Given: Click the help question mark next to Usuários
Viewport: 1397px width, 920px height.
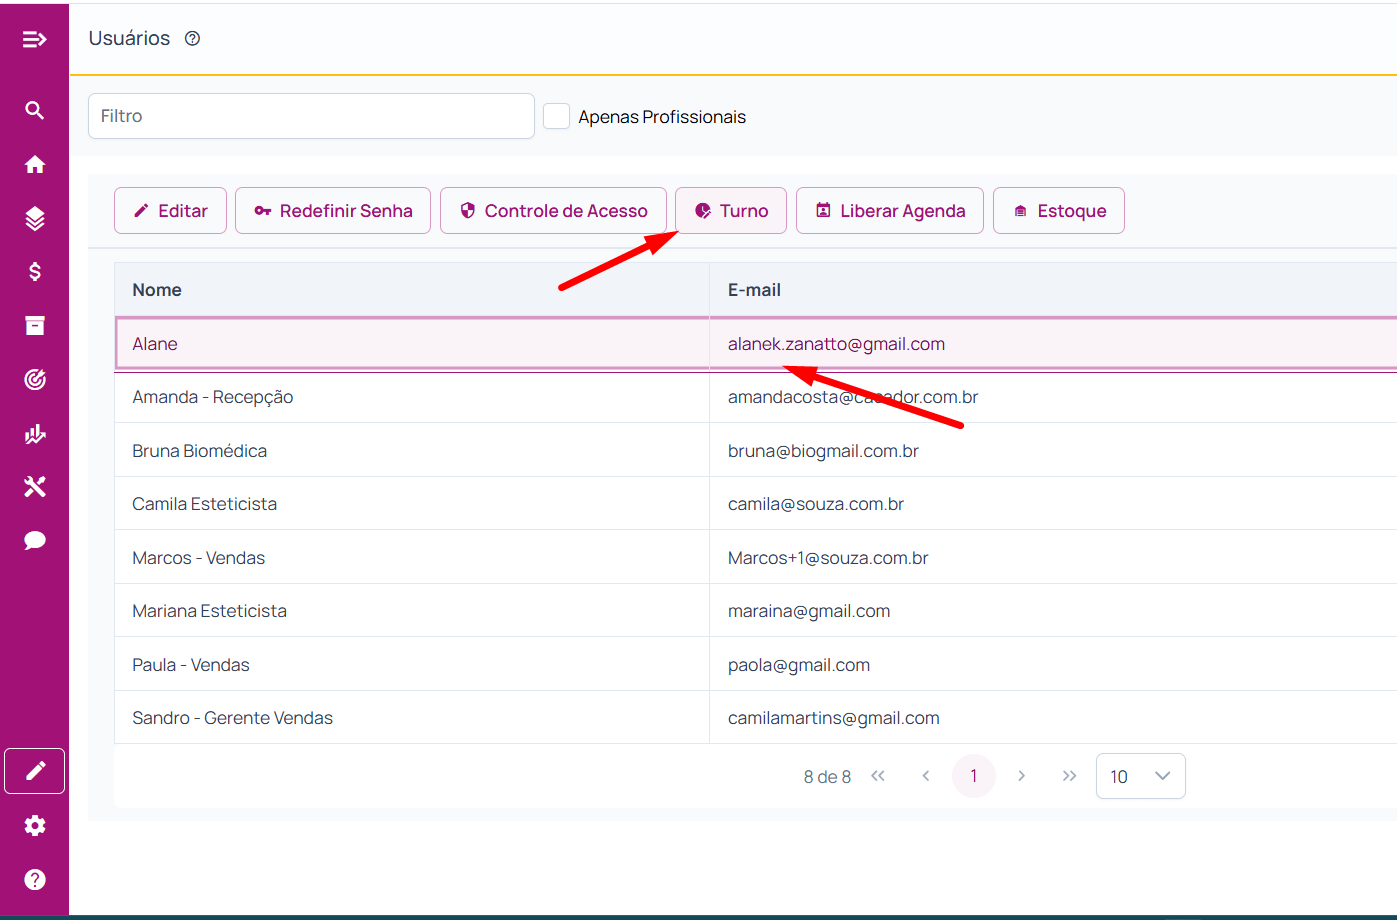Looking at the screenshot, I should [193, 39].
